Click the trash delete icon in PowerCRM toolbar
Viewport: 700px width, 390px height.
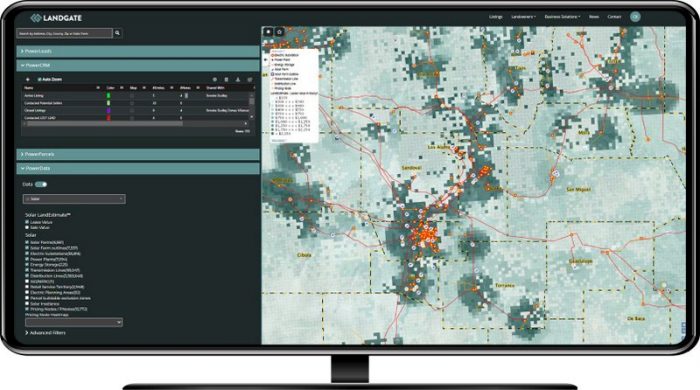226,79
